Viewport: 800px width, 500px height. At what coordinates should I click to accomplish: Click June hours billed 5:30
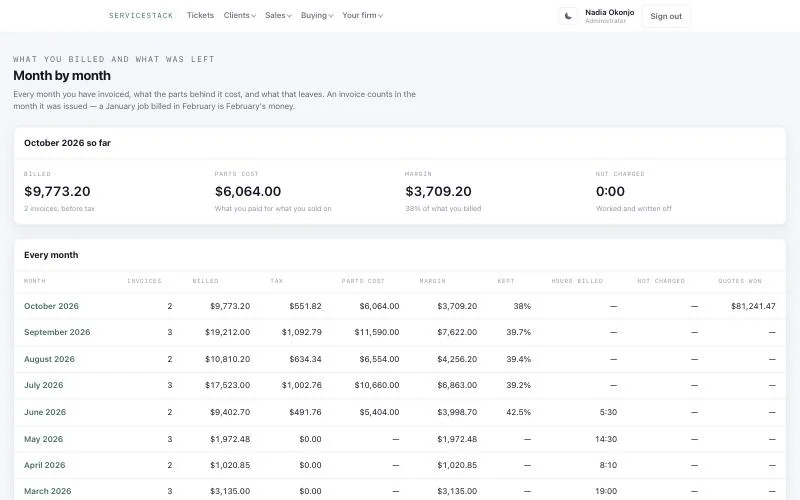click(608, 412)
